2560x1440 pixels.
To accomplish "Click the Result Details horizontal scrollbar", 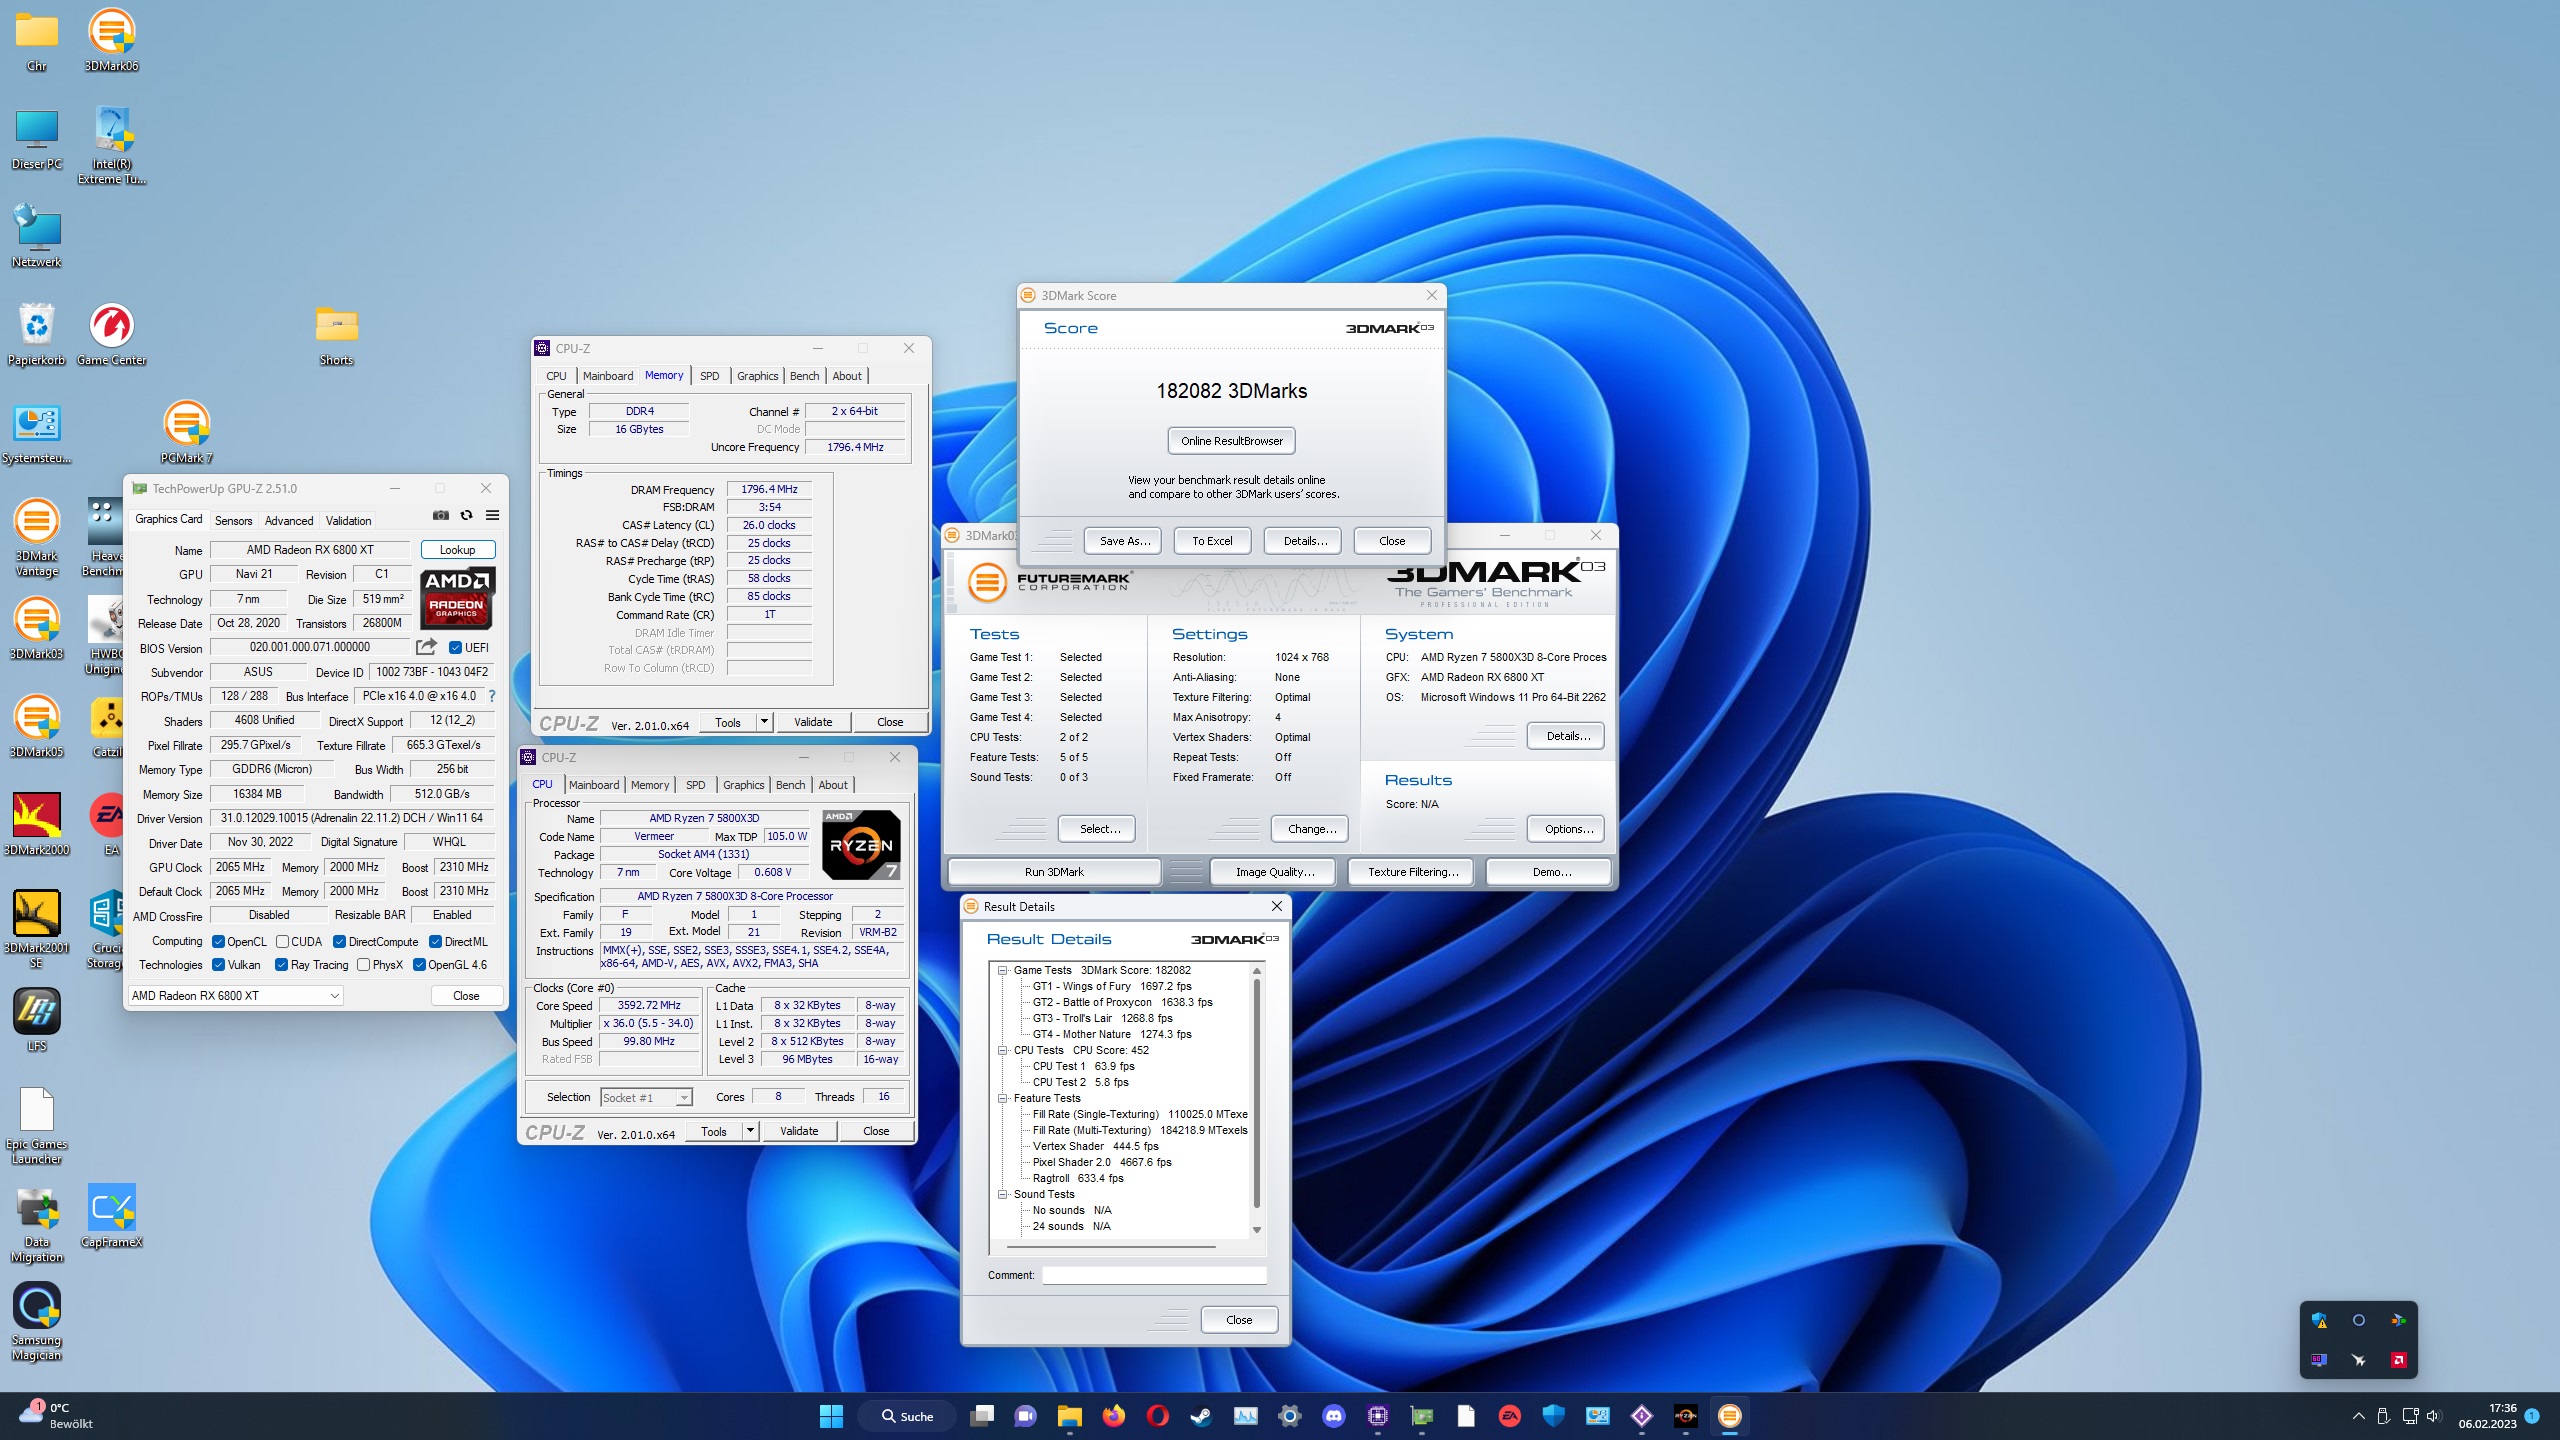I will click(x=1112, y=1246).
